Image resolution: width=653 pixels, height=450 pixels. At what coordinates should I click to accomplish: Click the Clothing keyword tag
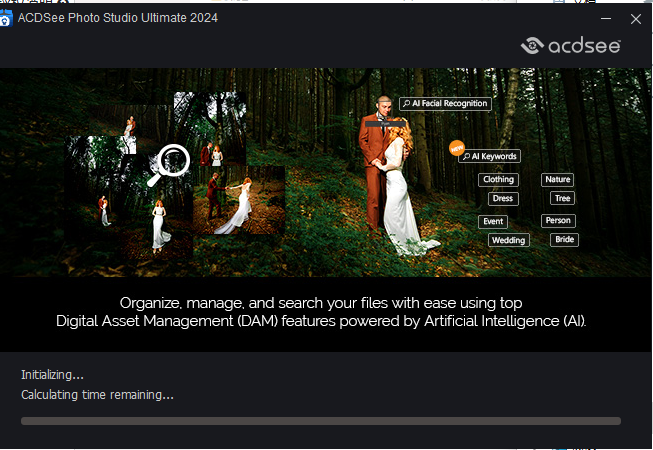click(x=498, y=179)
